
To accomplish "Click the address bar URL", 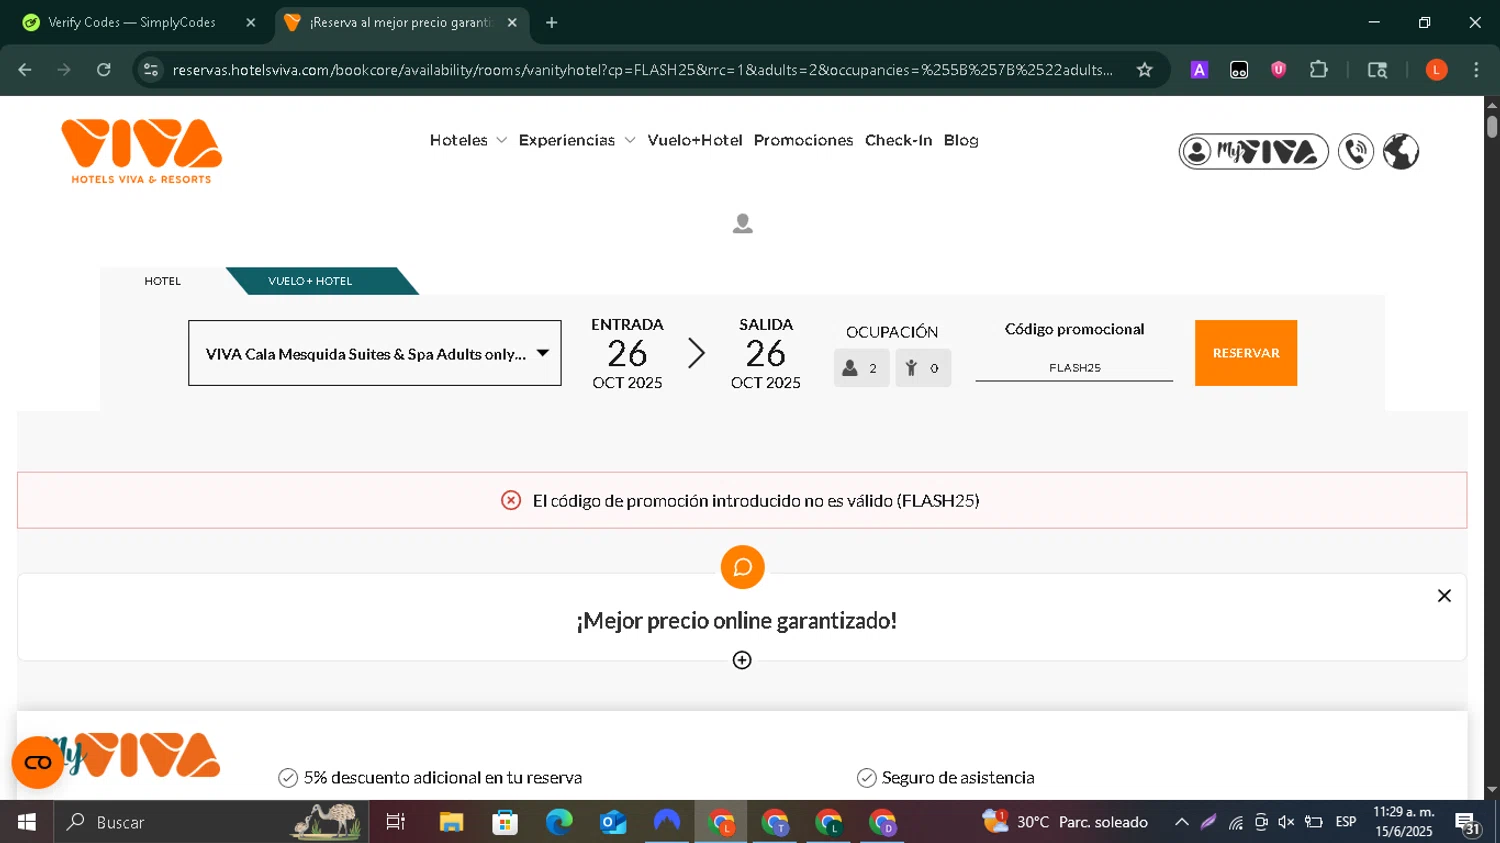I will [x=642, y=70].
